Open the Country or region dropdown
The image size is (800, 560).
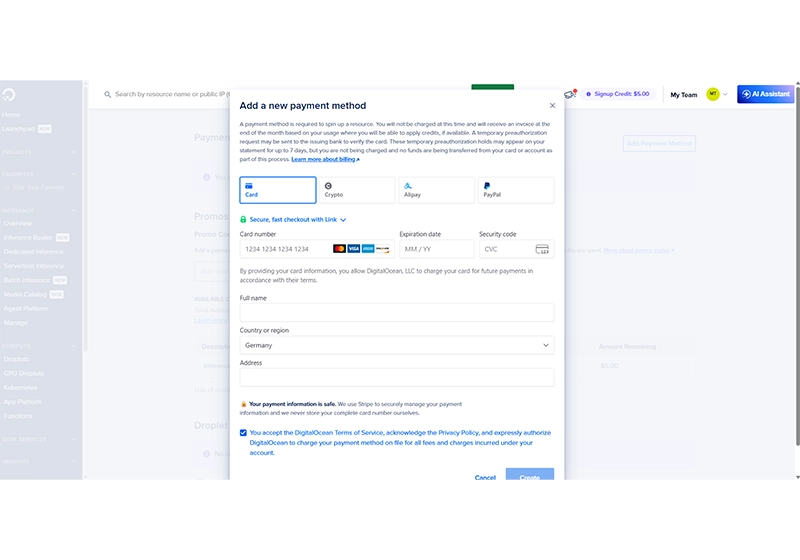(x=397, y=345)
